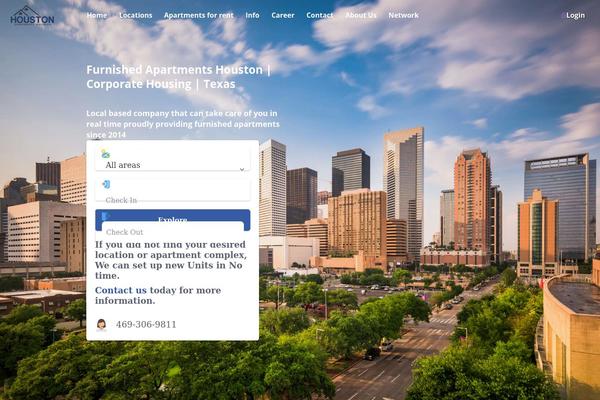Image resolution: width=600 pixels, height=400 pixels.
Task: Click phone number 469-306-9811
Action: coord(146,325)
